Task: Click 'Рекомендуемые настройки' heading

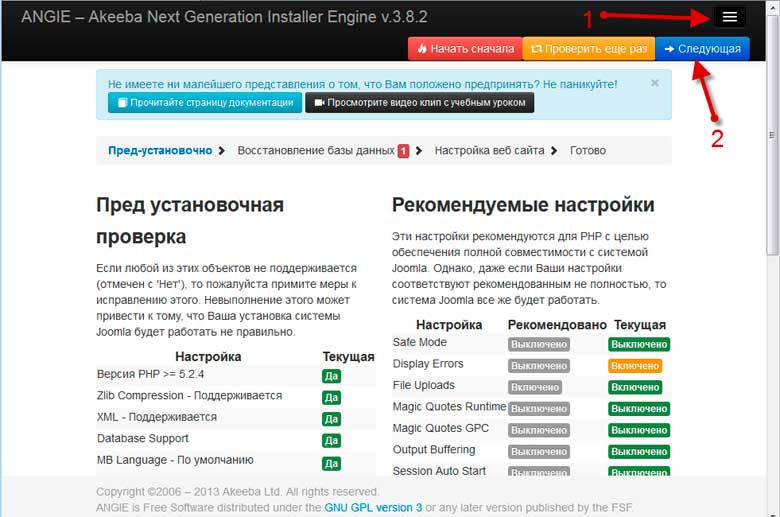Action: (x=523, y=205)
